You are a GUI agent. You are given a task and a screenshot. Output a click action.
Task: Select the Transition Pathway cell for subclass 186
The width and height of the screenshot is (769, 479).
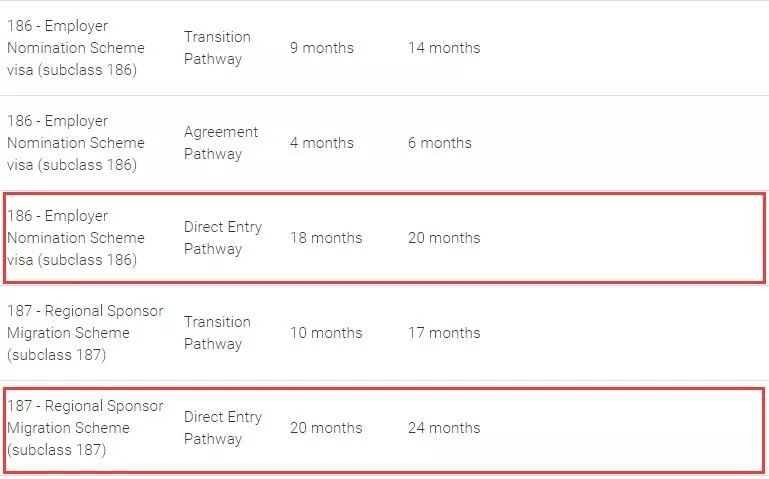click(x=217, y=48)
